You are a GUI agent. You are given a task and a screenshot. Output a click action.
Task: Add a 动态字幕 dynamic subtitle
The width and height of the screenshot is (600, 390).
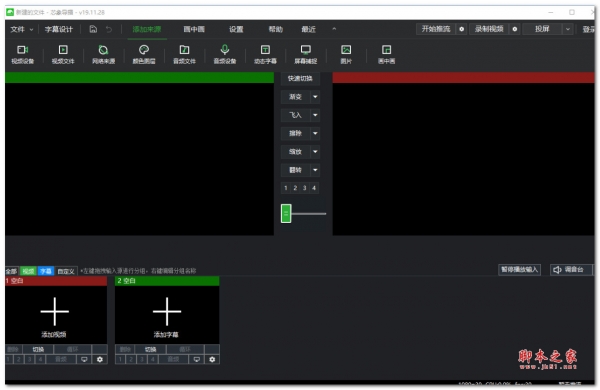[x=265, y=54]
